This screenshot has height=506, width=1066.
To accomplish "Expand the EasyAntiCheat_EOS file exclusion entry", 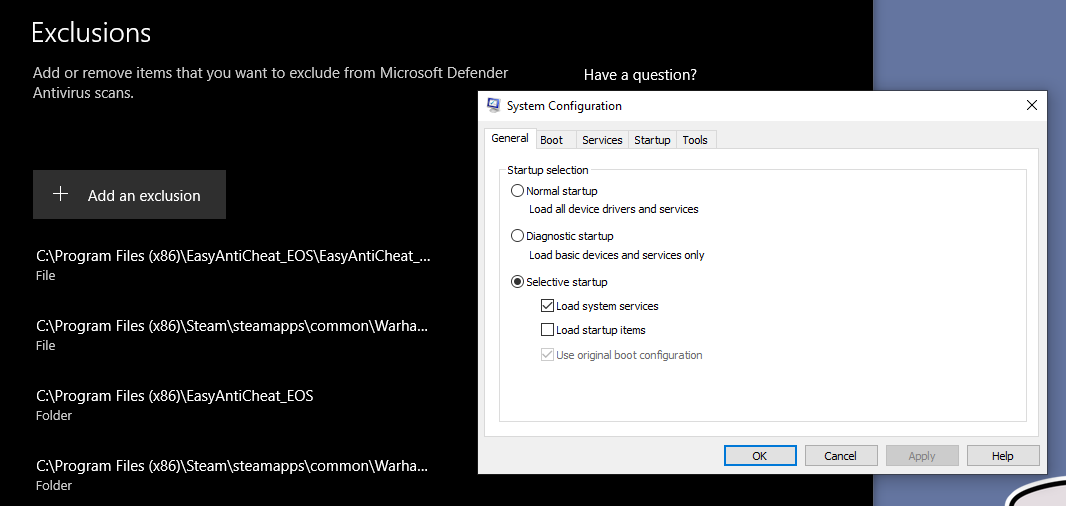I will tap(233, 264).
